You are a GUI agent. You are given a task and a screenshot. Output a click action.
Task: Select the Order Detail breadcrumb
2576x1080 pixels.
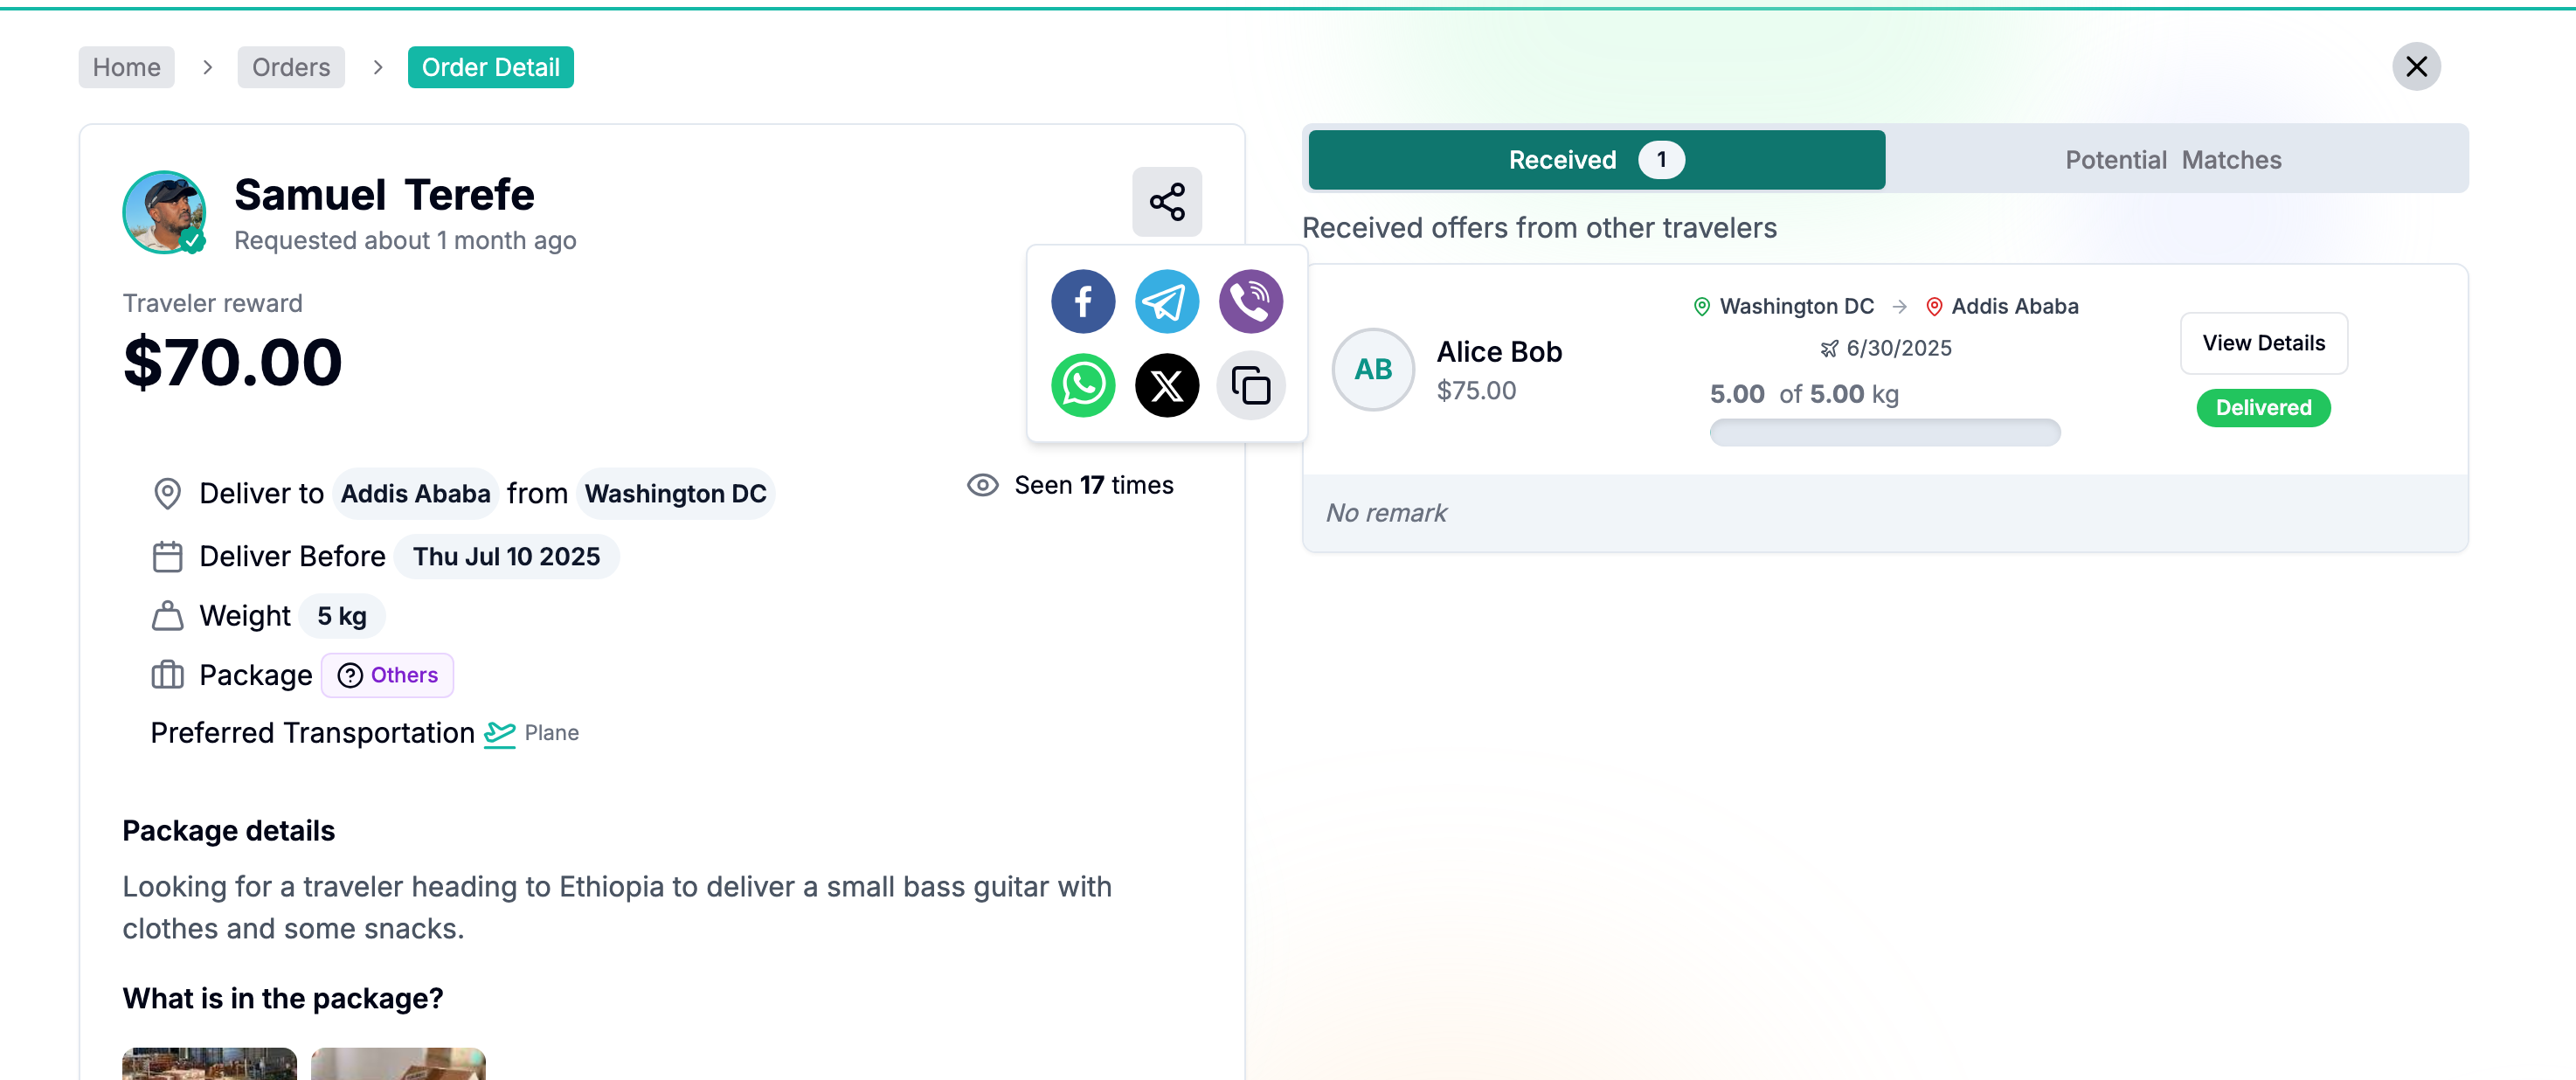tap(490, 67)
